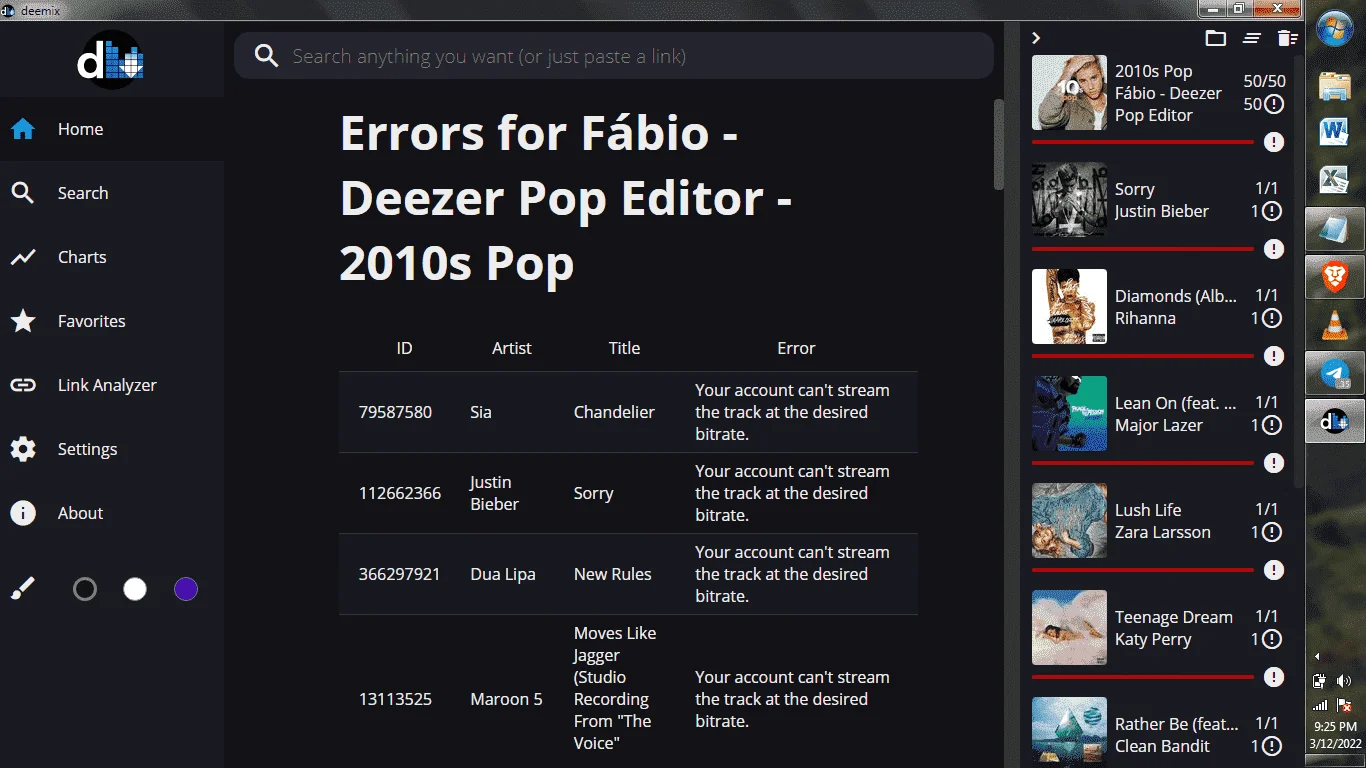Click filled alert at end of 2010s Pop bar
1366x768 pixels.
[1274, 142]
